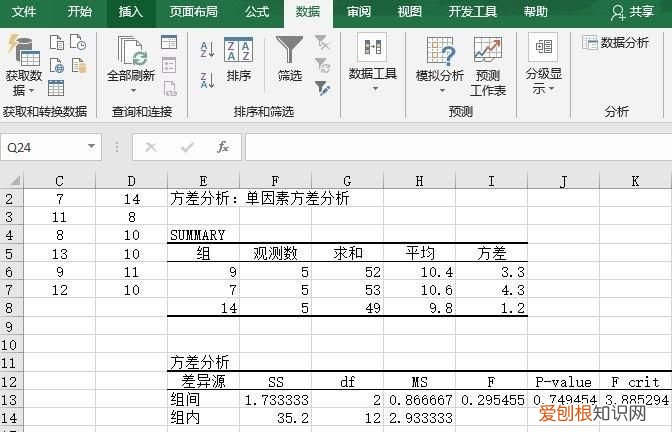
Task: Open the Get Data (获取数据) icon
Action: click(24, 51)
